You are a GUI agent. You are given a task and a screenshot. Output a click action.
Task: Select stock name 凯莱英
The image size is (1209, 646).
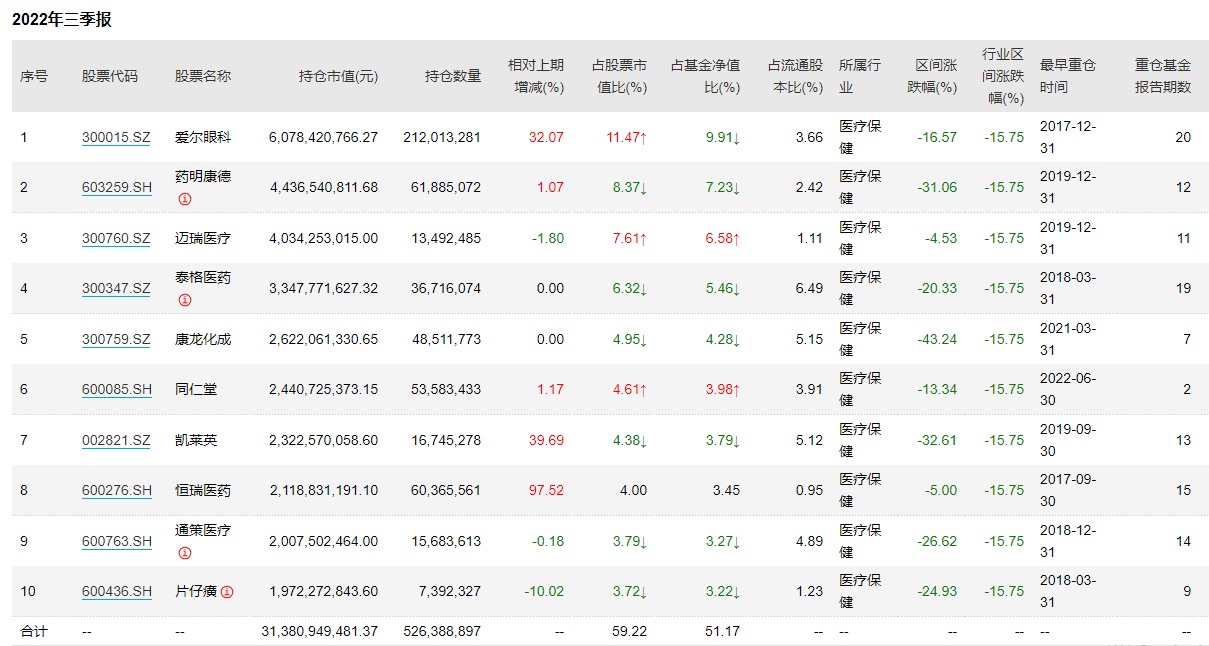[196, 440]
